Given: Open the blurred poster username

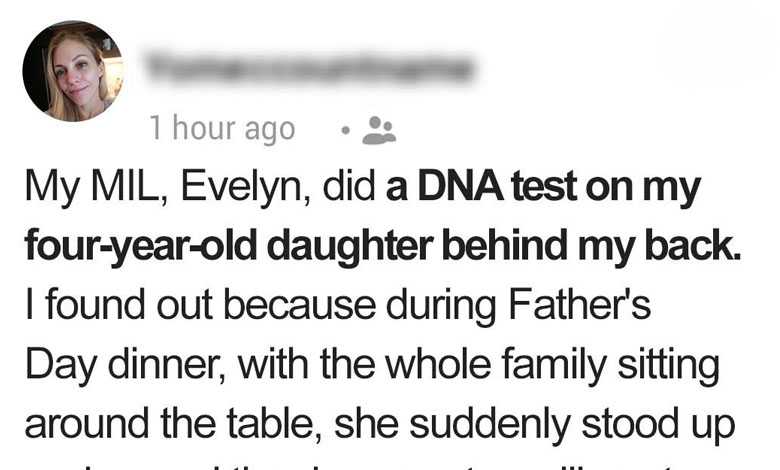Looking at the screenshot, I should [308, 67].
